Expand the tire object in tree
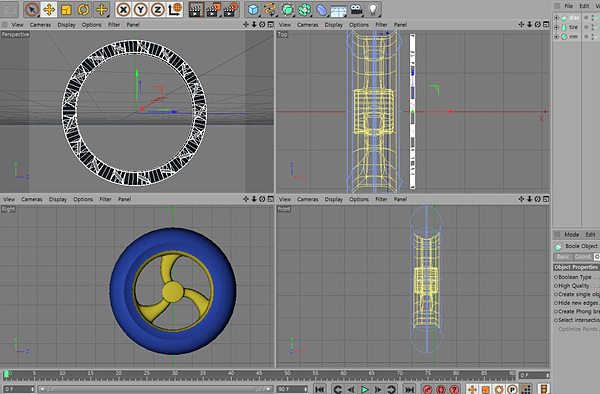Image resolution: width=600 pixels, height=394 pixels. 556,27
